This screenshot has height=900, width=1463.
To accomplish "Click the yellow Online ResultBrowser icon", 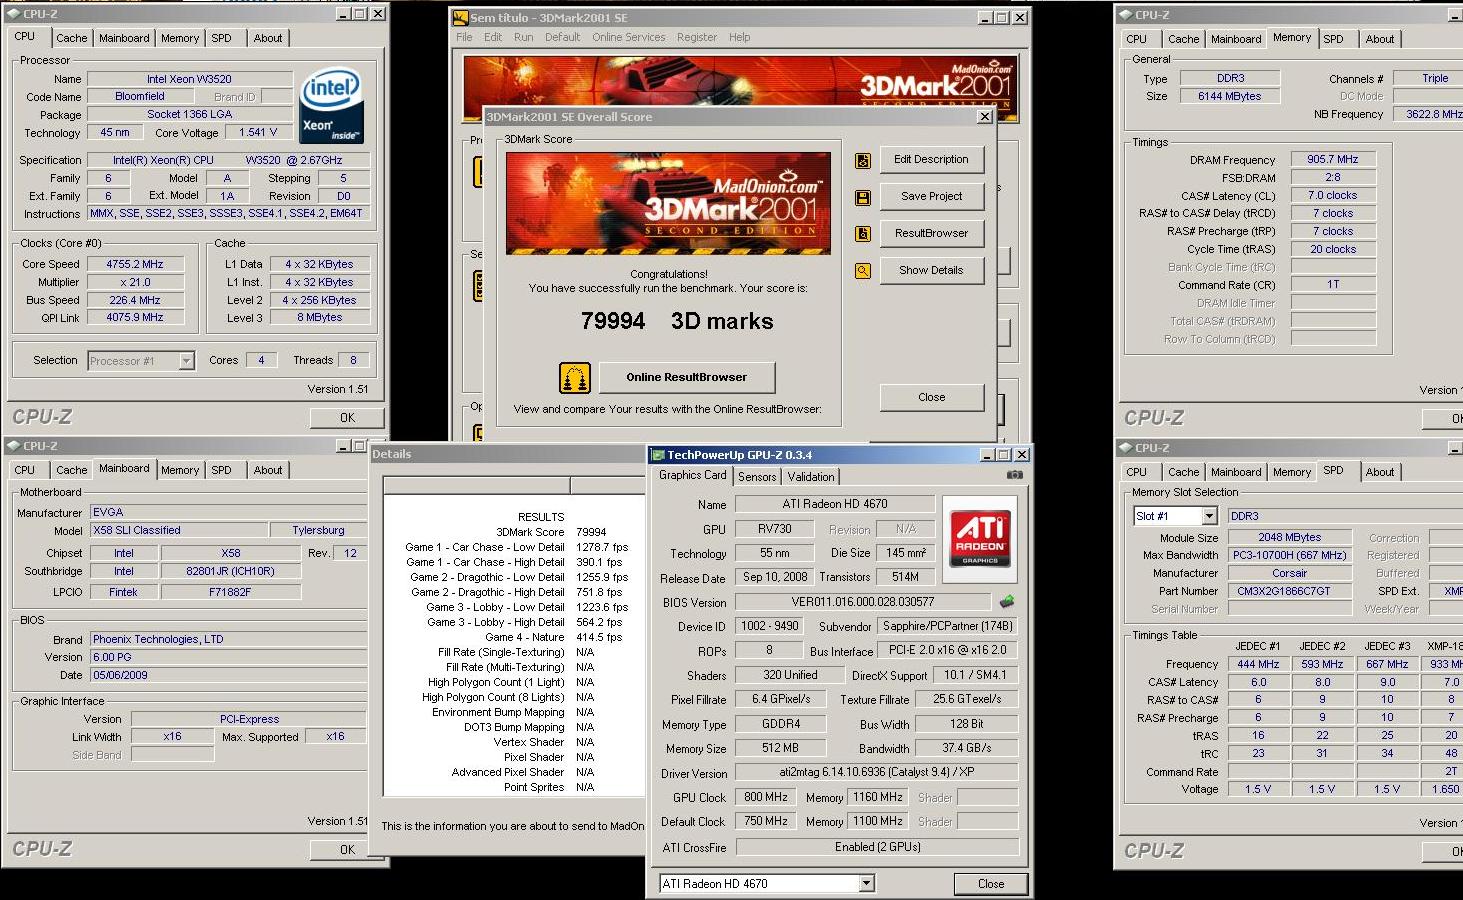I will pyautogui.click(x=575, y=377).
